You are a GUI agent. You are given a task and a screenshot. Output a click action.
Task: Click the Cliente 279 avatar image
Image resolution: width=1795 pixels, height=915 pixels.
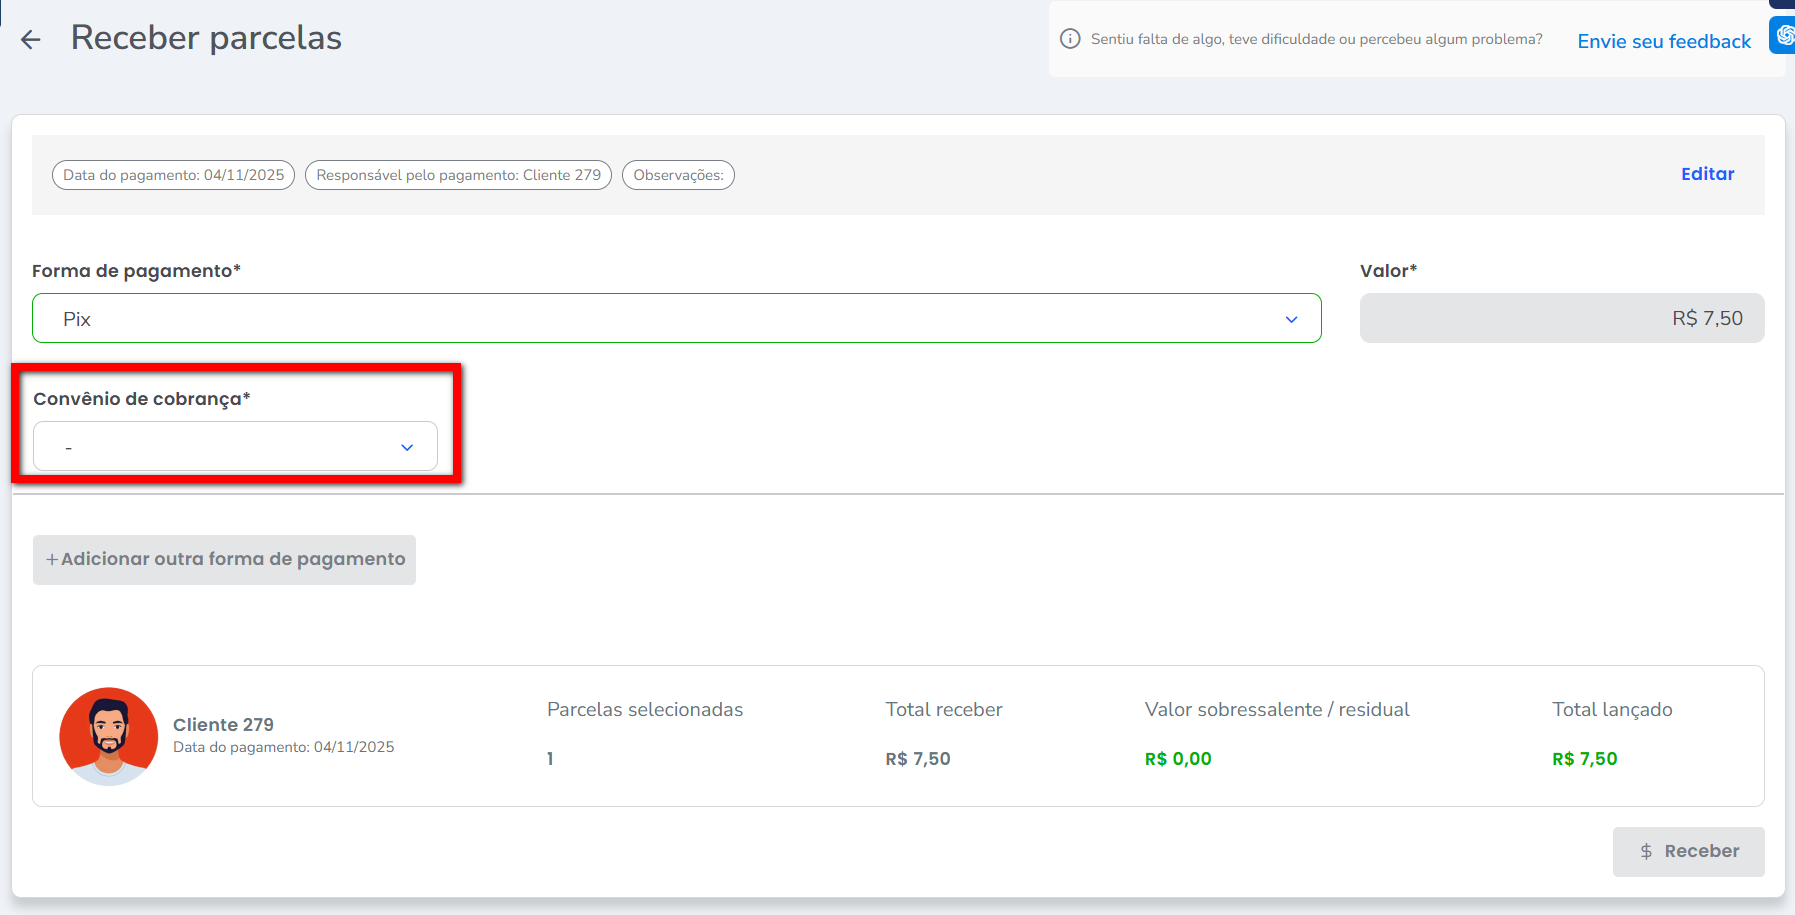pyautogui.click(x=109, y=736)
